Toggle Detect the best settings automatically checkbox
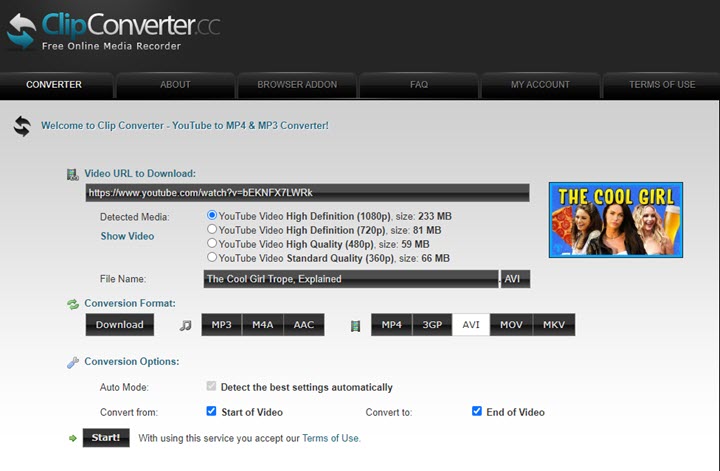The width and height of the screenshot is (720, 471). coord(211,386)
